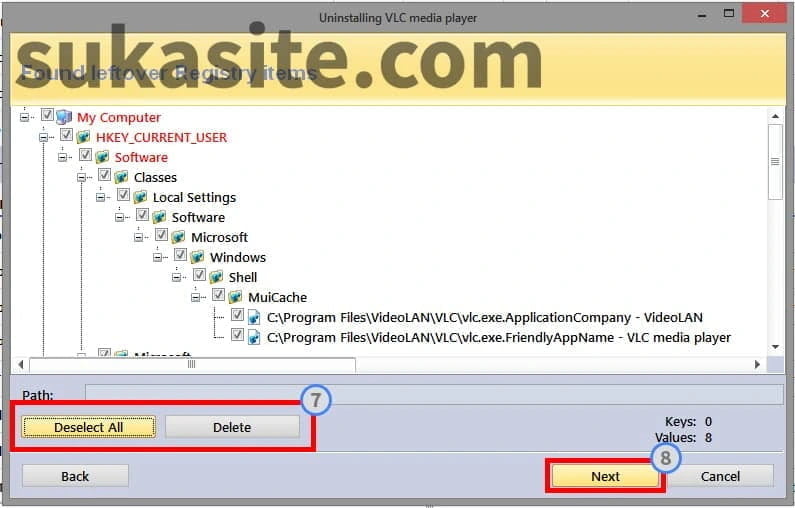Uncheck the vlc.exe.ApplicationCompany value checkbox

237,315
